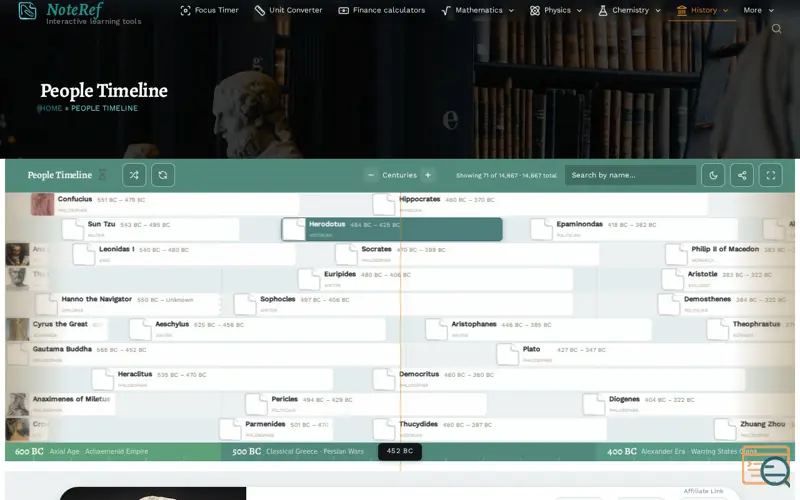Select the Heraclitus entry
The image size is (800, 500).
(212, 379)
